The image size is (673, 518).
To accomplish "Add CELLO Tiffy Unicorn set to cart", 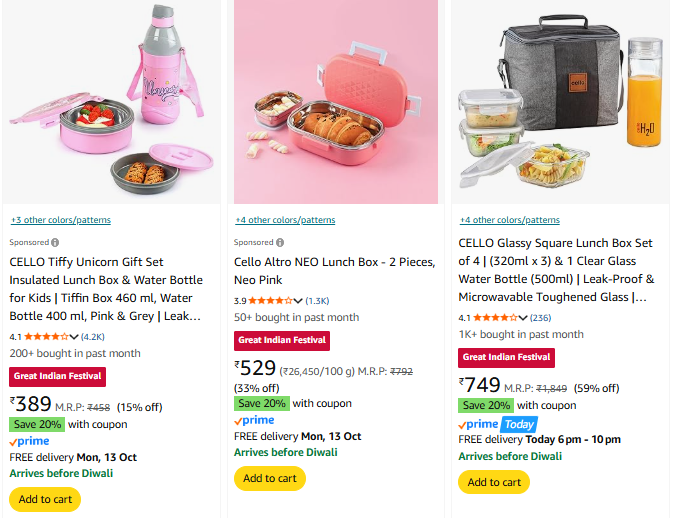I will (x=45, y=499).
